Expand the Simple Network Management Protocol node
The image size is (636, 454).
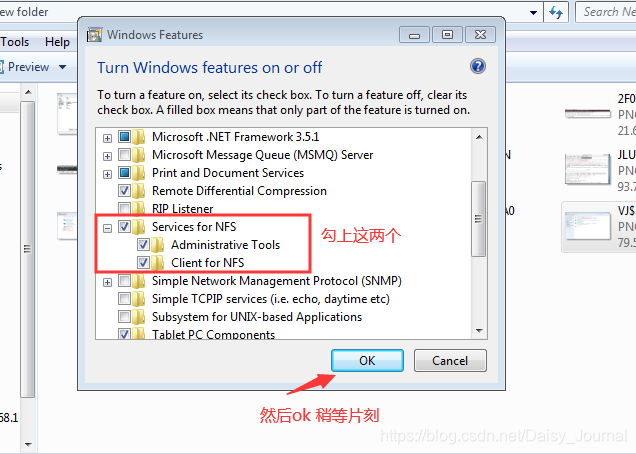pos(107,282)
